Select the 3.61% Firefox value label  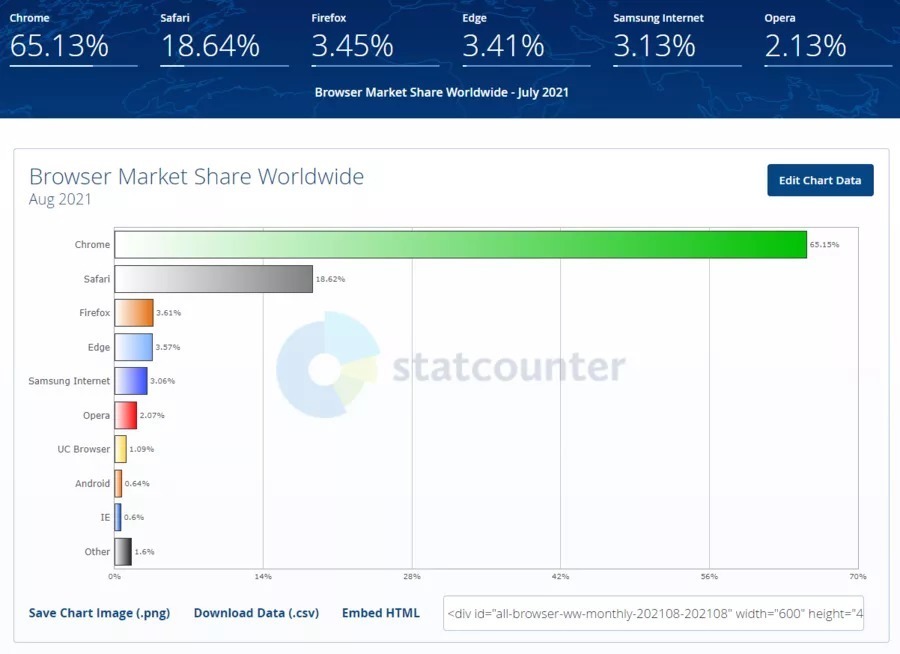tap(168, 313)
